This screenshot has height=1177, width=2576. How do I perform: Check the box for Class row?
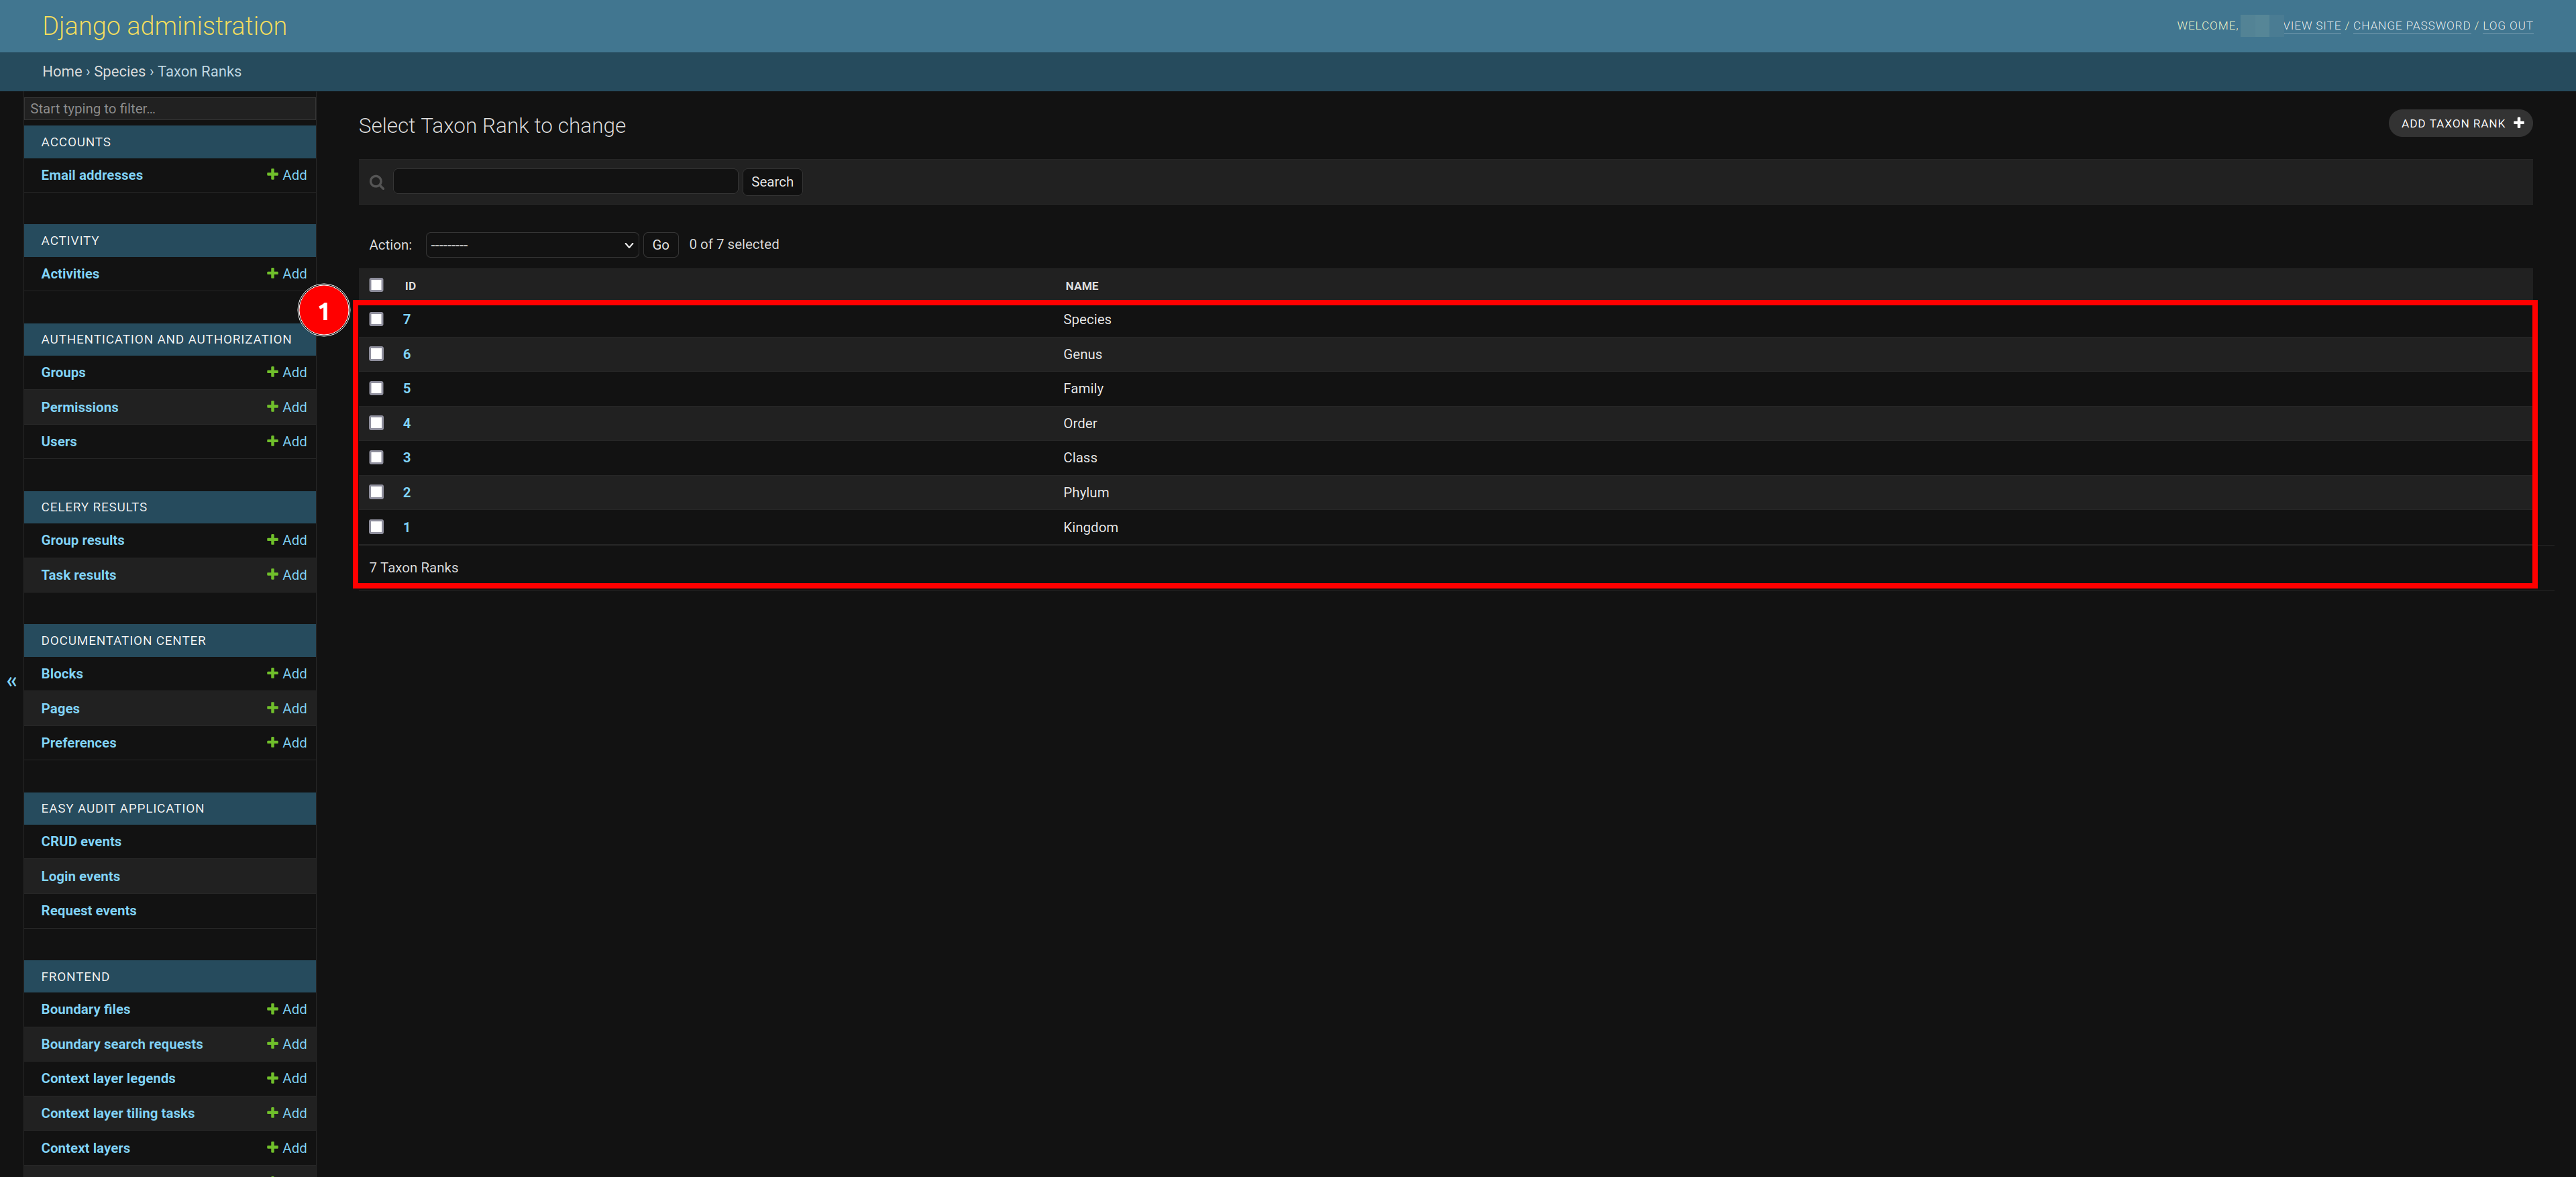(x=376, y=457)
